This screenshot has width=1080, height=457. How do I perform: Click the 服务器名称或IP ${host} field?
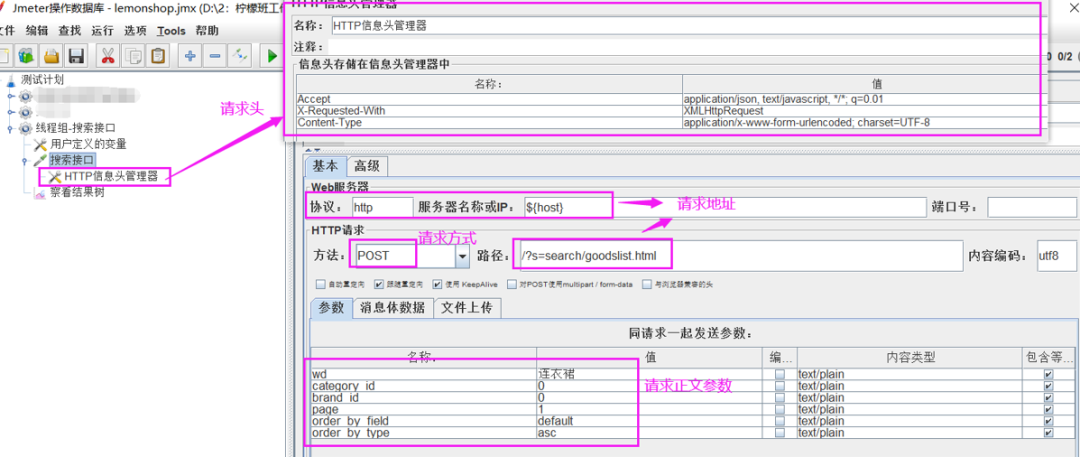pyautogui.click(x=724, y=206)
